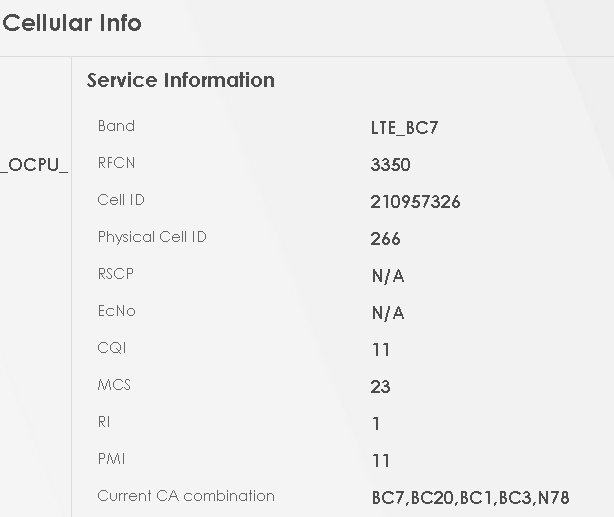Viewport: 614px width, 517px height.
Task: Click the partially visible _OCPU_ text
Action: tap(34, 164)
